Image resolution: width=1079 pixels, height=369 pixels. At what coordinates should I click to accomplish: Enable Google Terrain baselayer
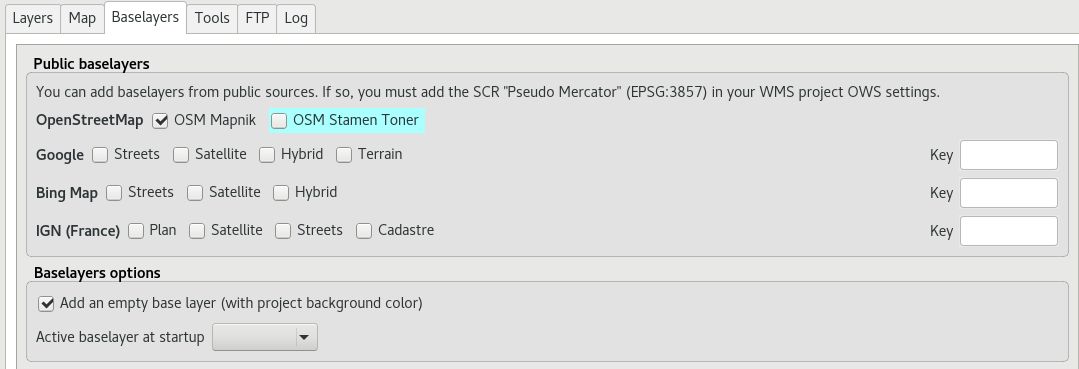coord(344,155)
